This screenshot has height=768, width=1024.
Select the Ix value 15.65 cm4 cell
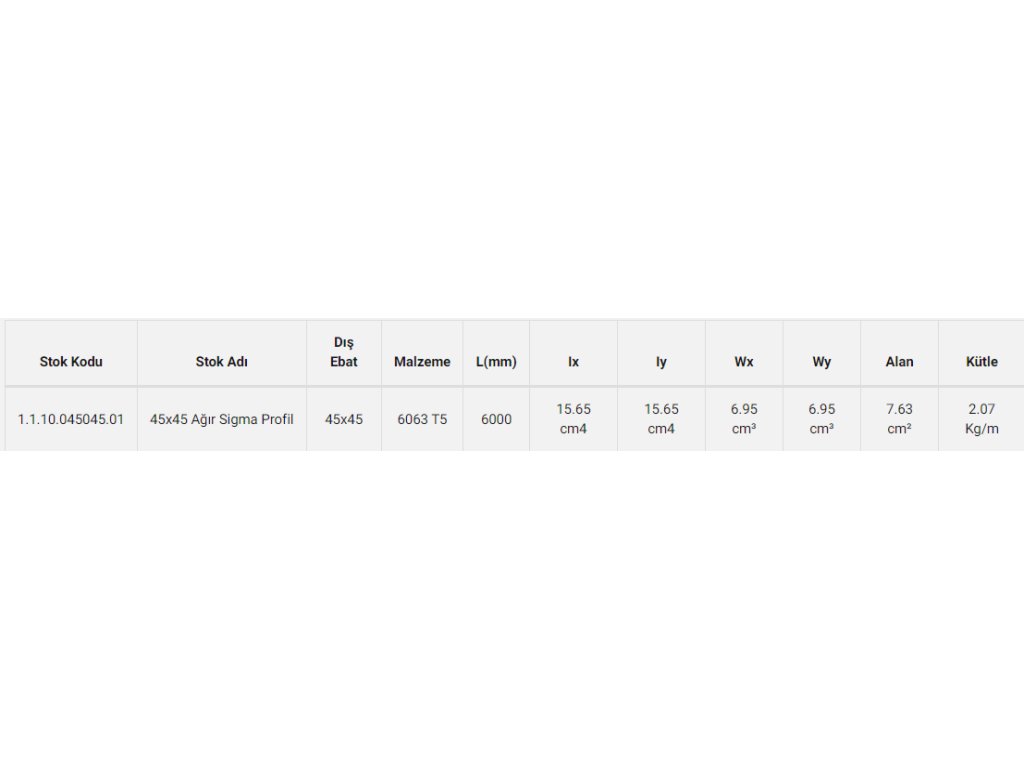[573, 419]
